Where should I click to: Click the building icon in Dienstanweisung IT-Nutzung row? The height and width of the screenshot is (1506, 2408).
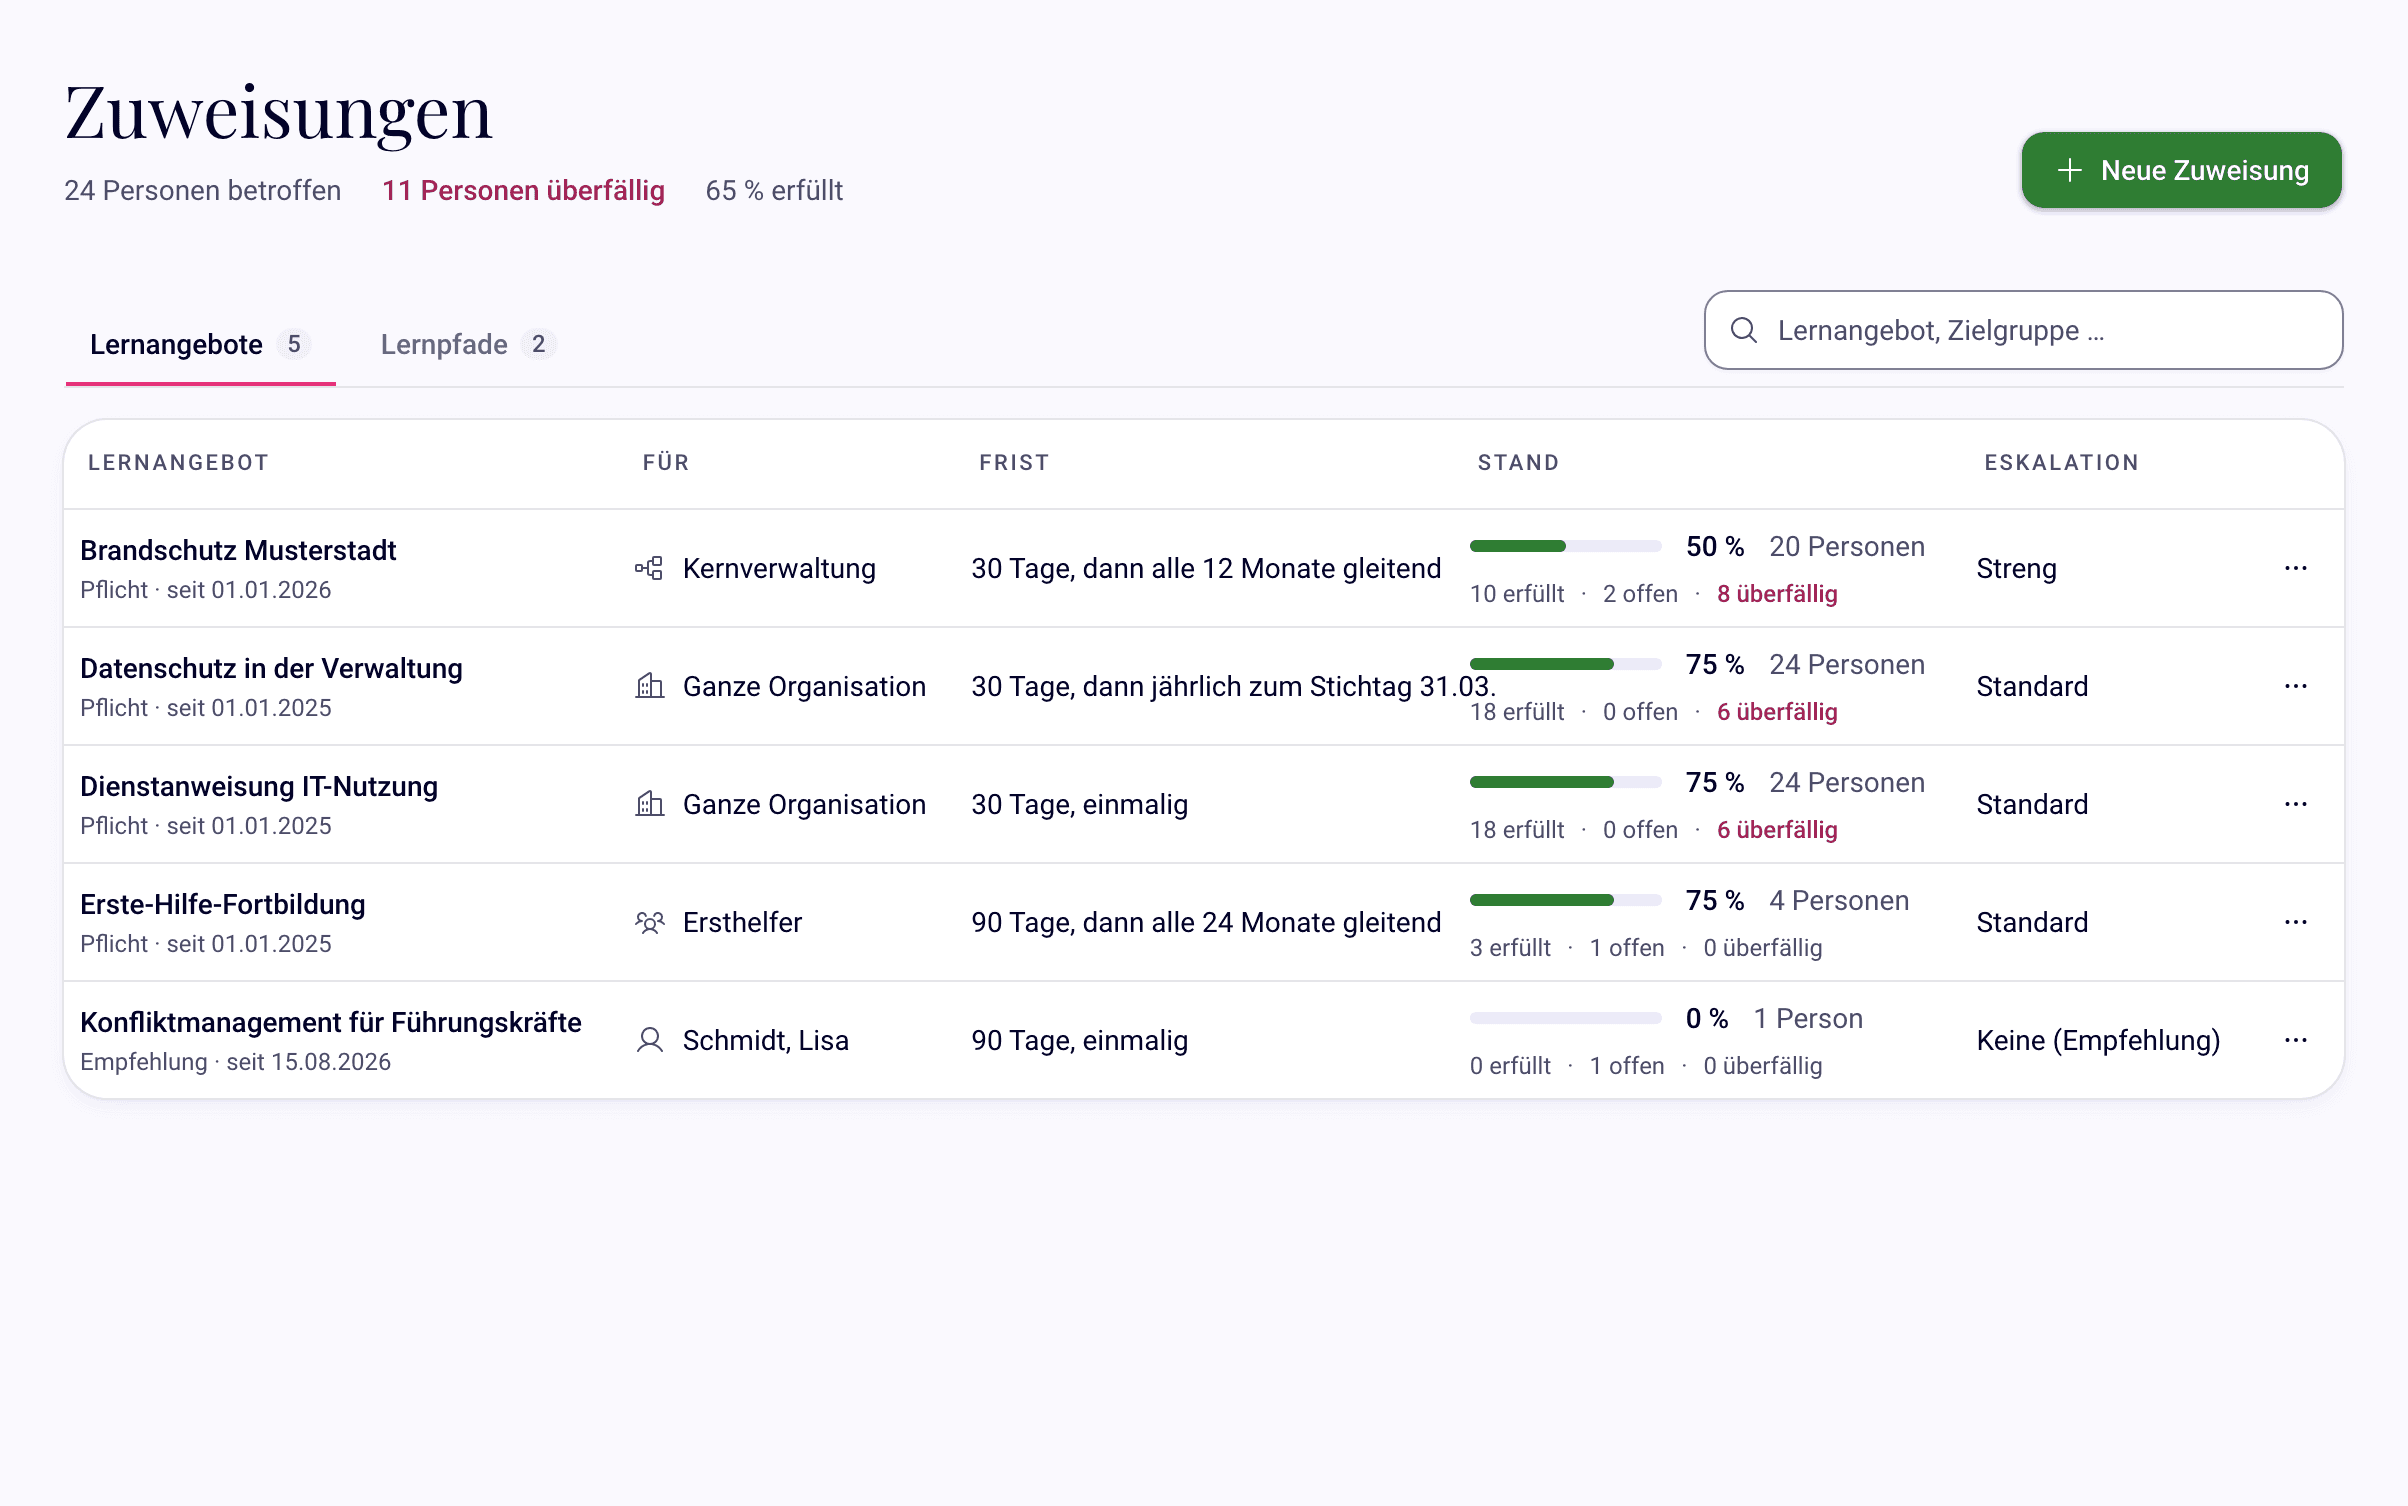point(649,804)
